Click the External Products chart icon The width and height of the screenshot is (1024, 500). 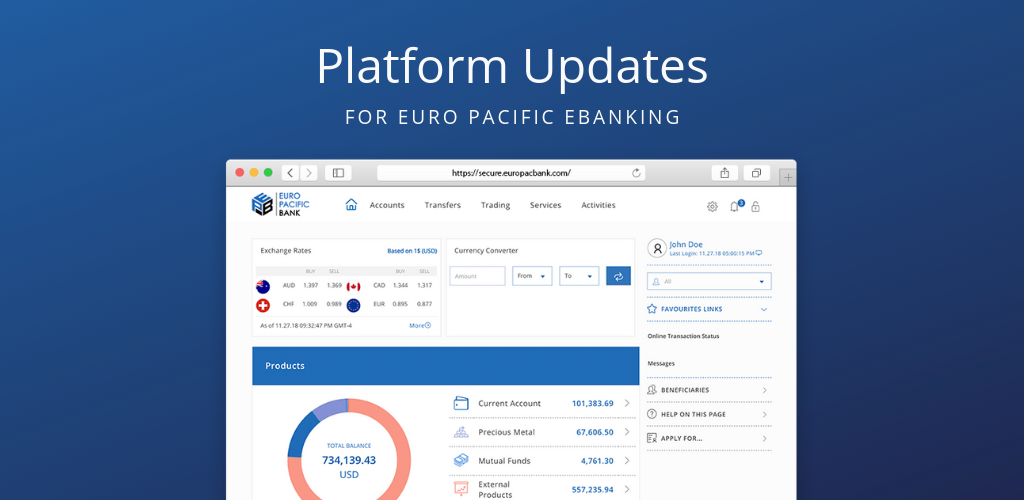click(x=461, y=489)
